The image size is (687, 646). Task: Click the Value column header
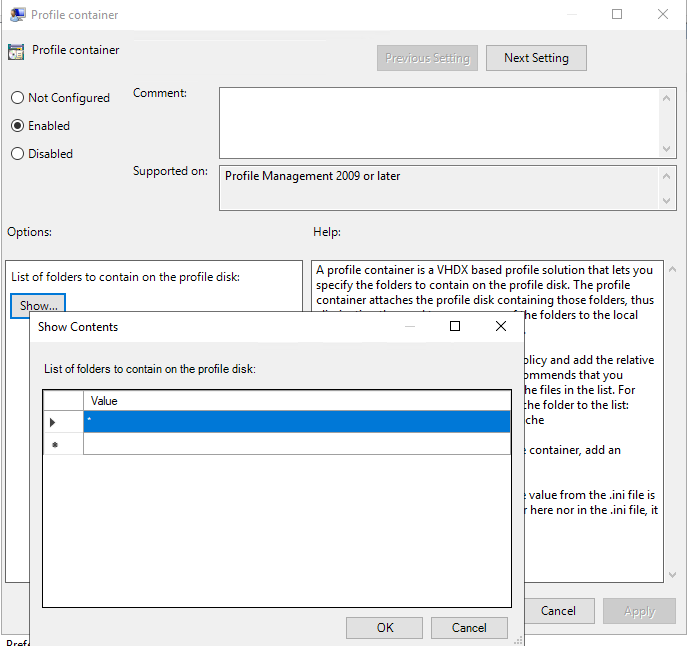pyautogui.click(x=296, y=401)
